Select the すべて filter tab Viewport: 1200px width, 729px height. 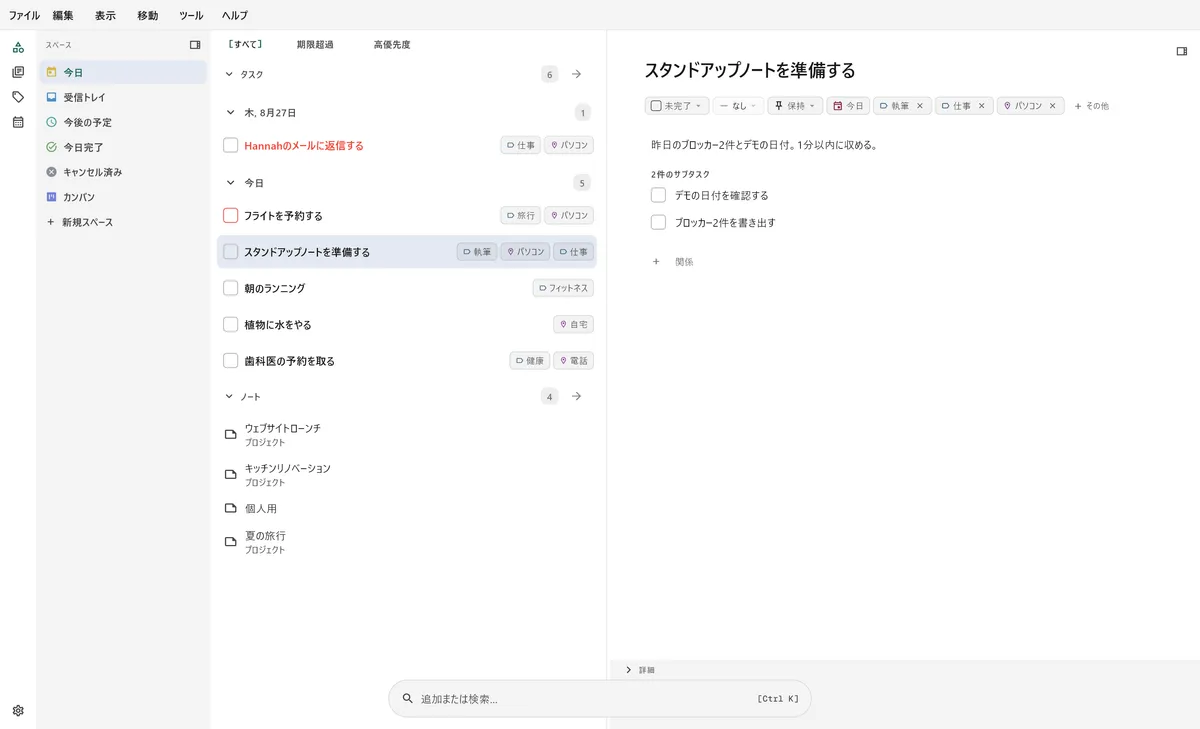[245, 44]
